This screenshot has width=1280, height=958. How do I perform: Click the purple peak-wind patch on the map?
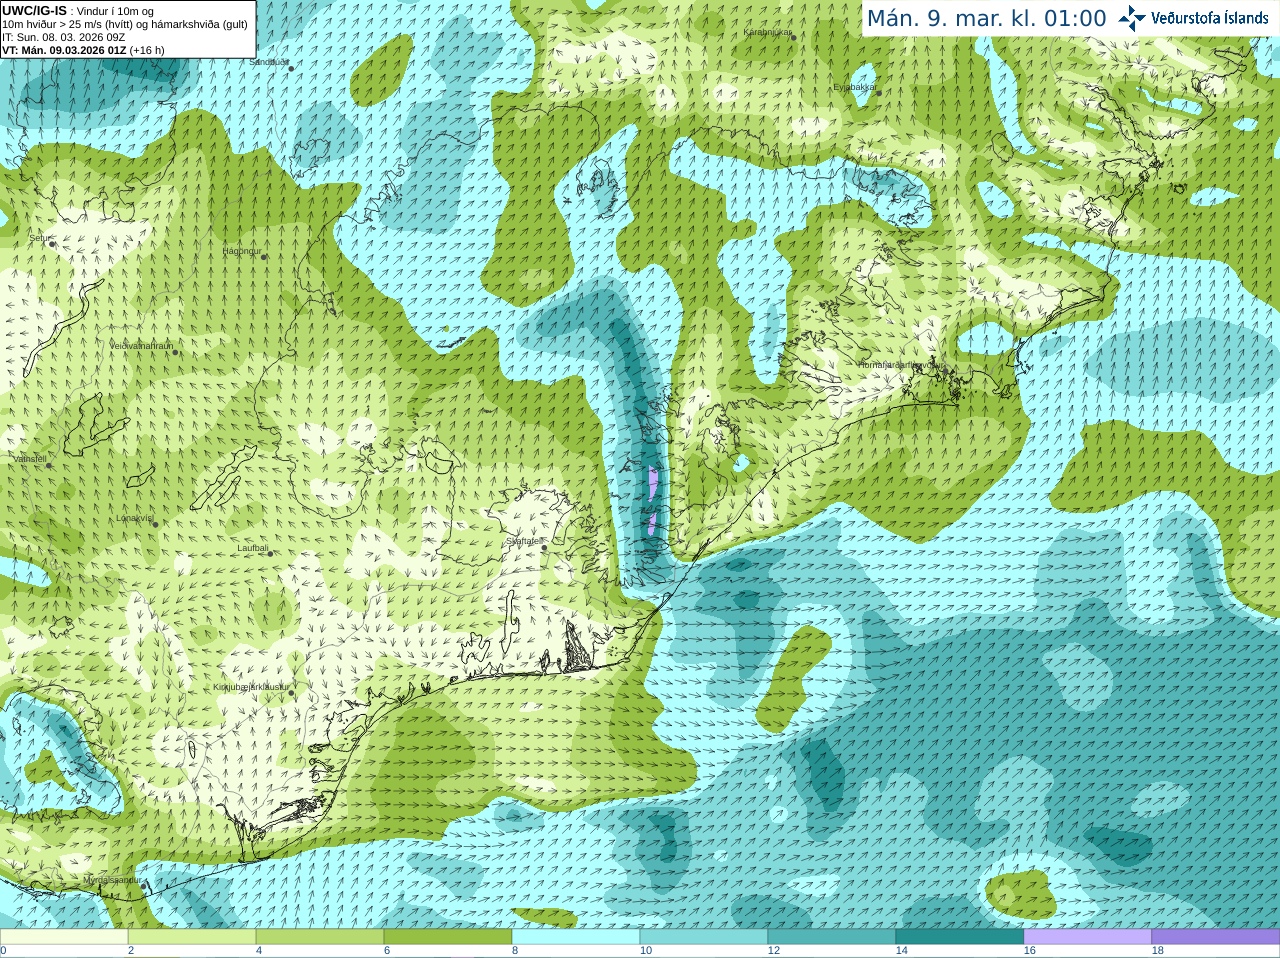tap(653, 485)
